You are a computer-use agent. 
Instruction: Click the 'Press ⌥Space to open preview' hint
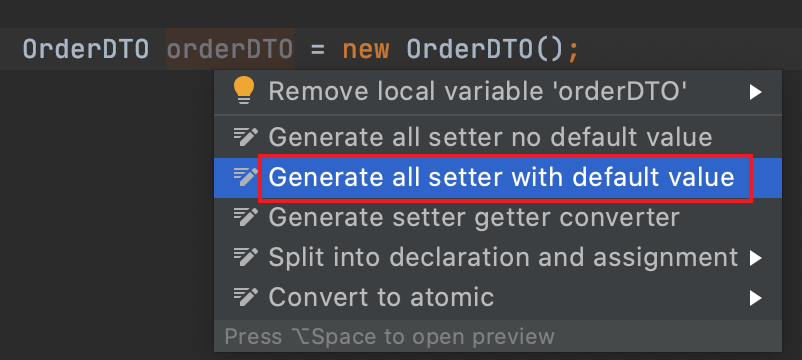389,337
